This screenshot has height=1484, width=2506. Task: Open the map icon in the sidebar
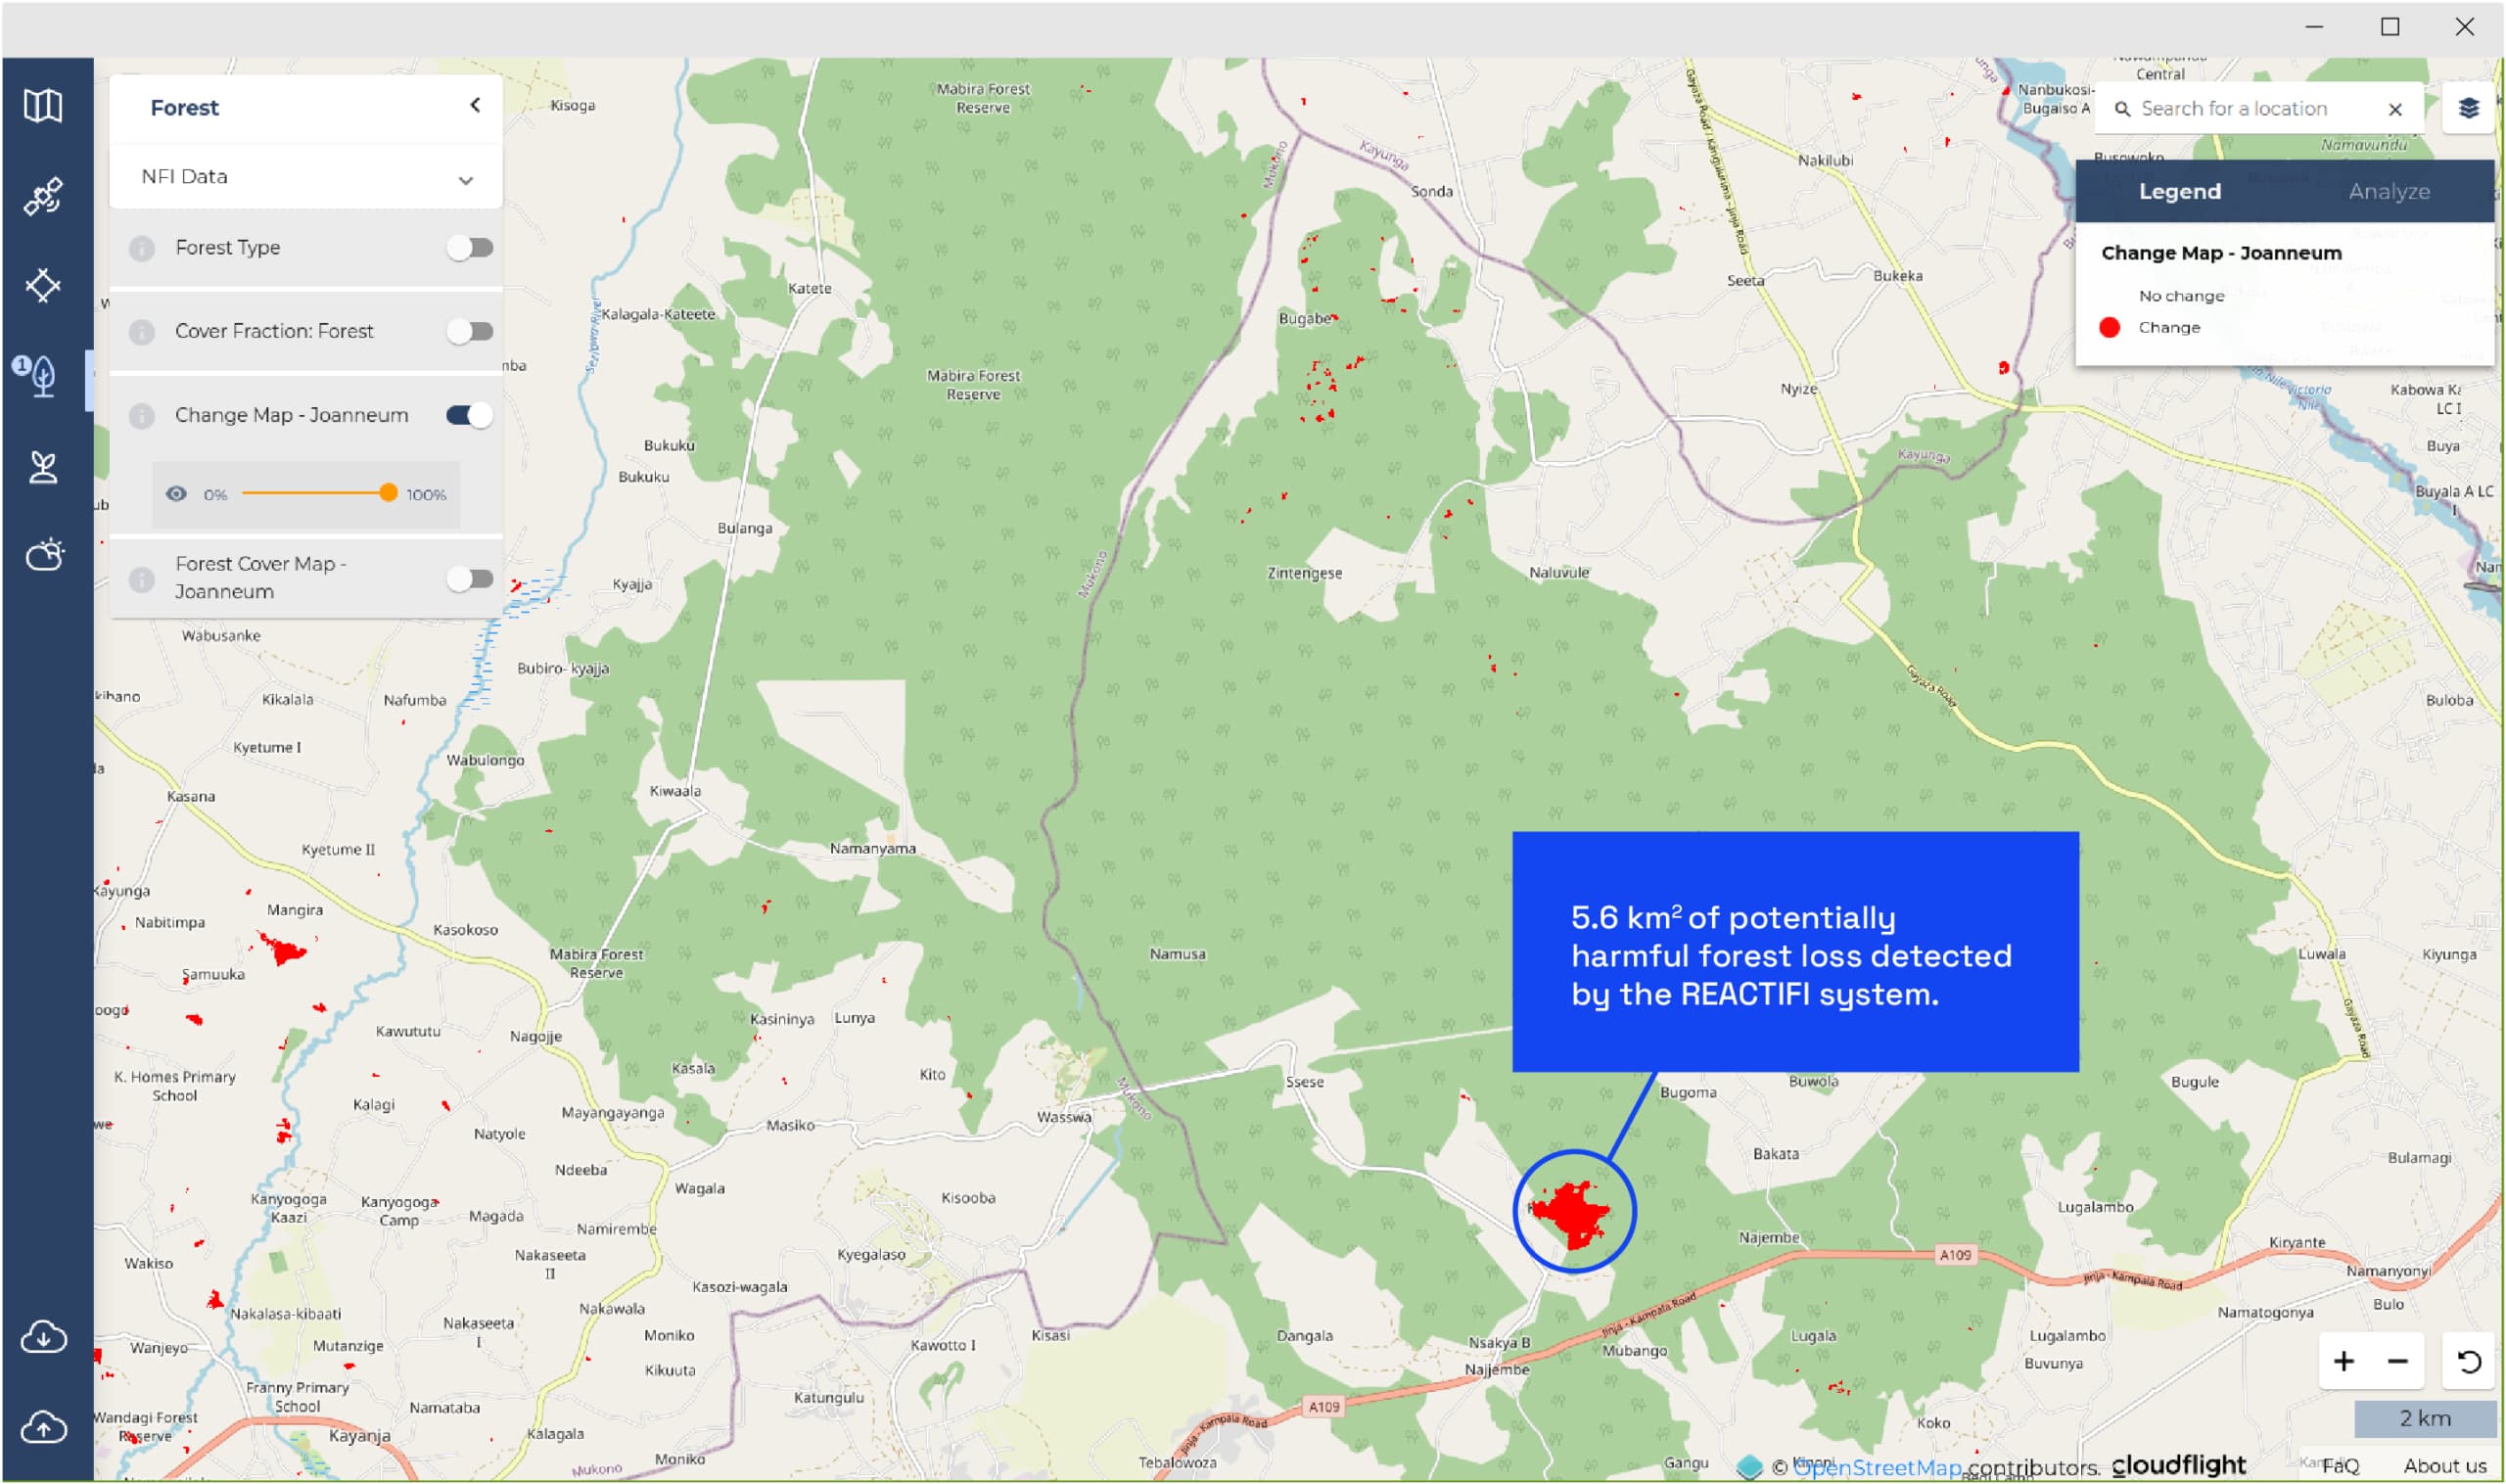pyautogui.click(x=43, y=106)
